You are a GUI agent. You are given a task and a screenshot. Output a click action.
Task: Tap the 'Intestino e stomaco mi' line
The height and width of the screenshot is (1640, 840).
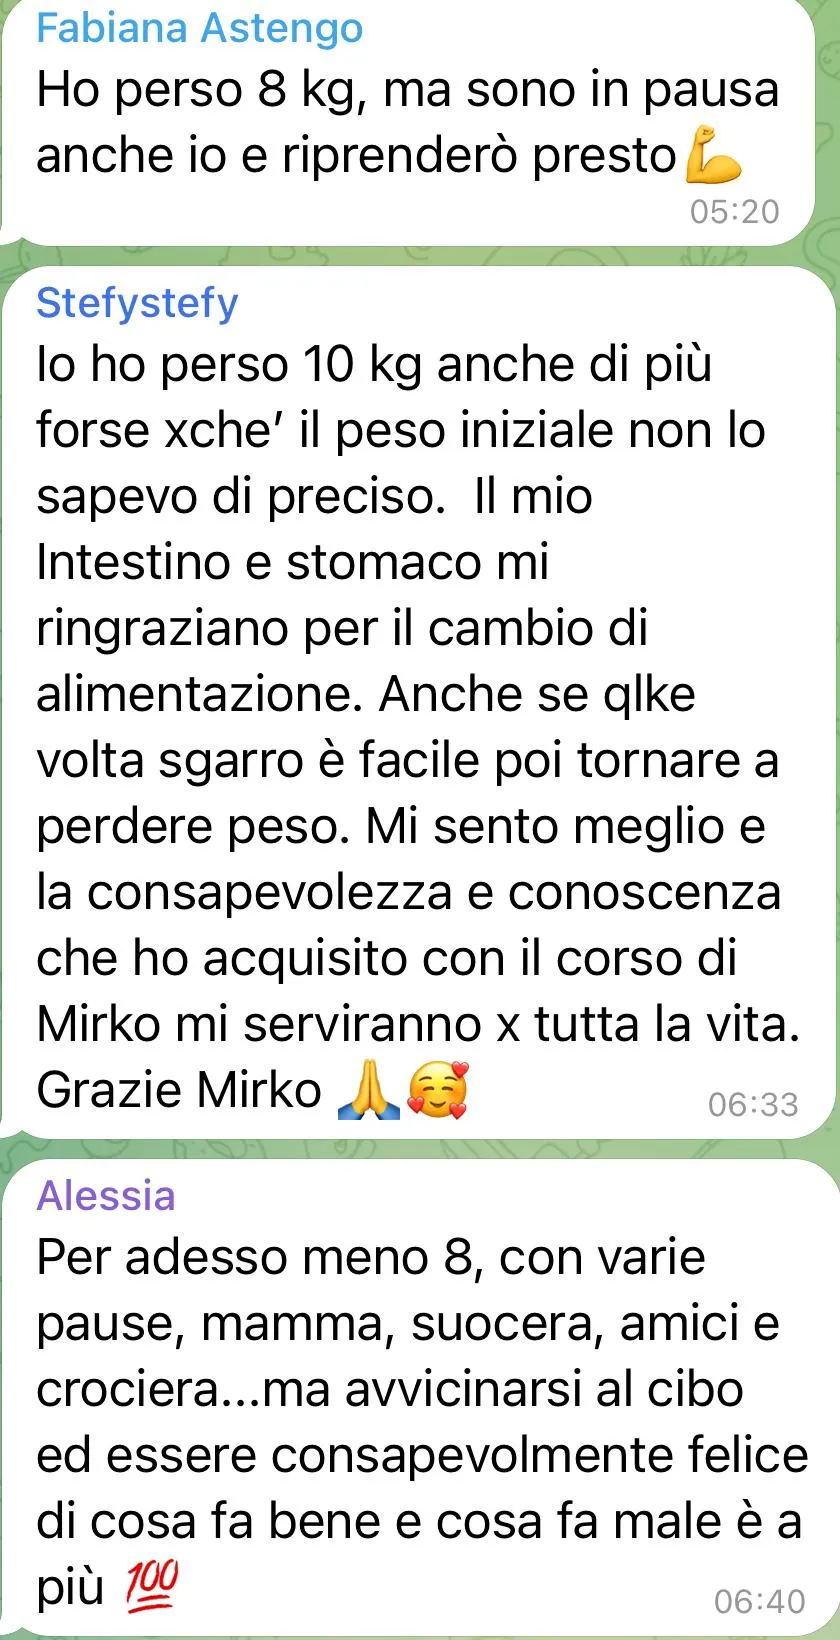coord(292,562)
